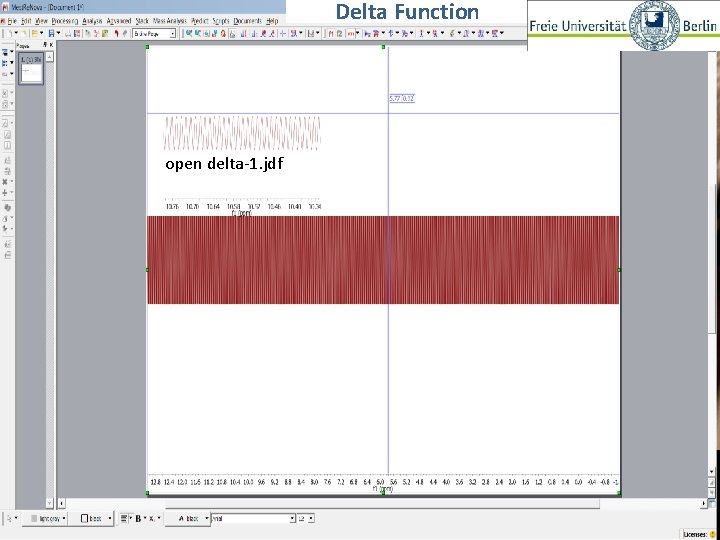This screenshot has width=720, height=540.
Task: Open the Predict menu
Action: (200, 21)
